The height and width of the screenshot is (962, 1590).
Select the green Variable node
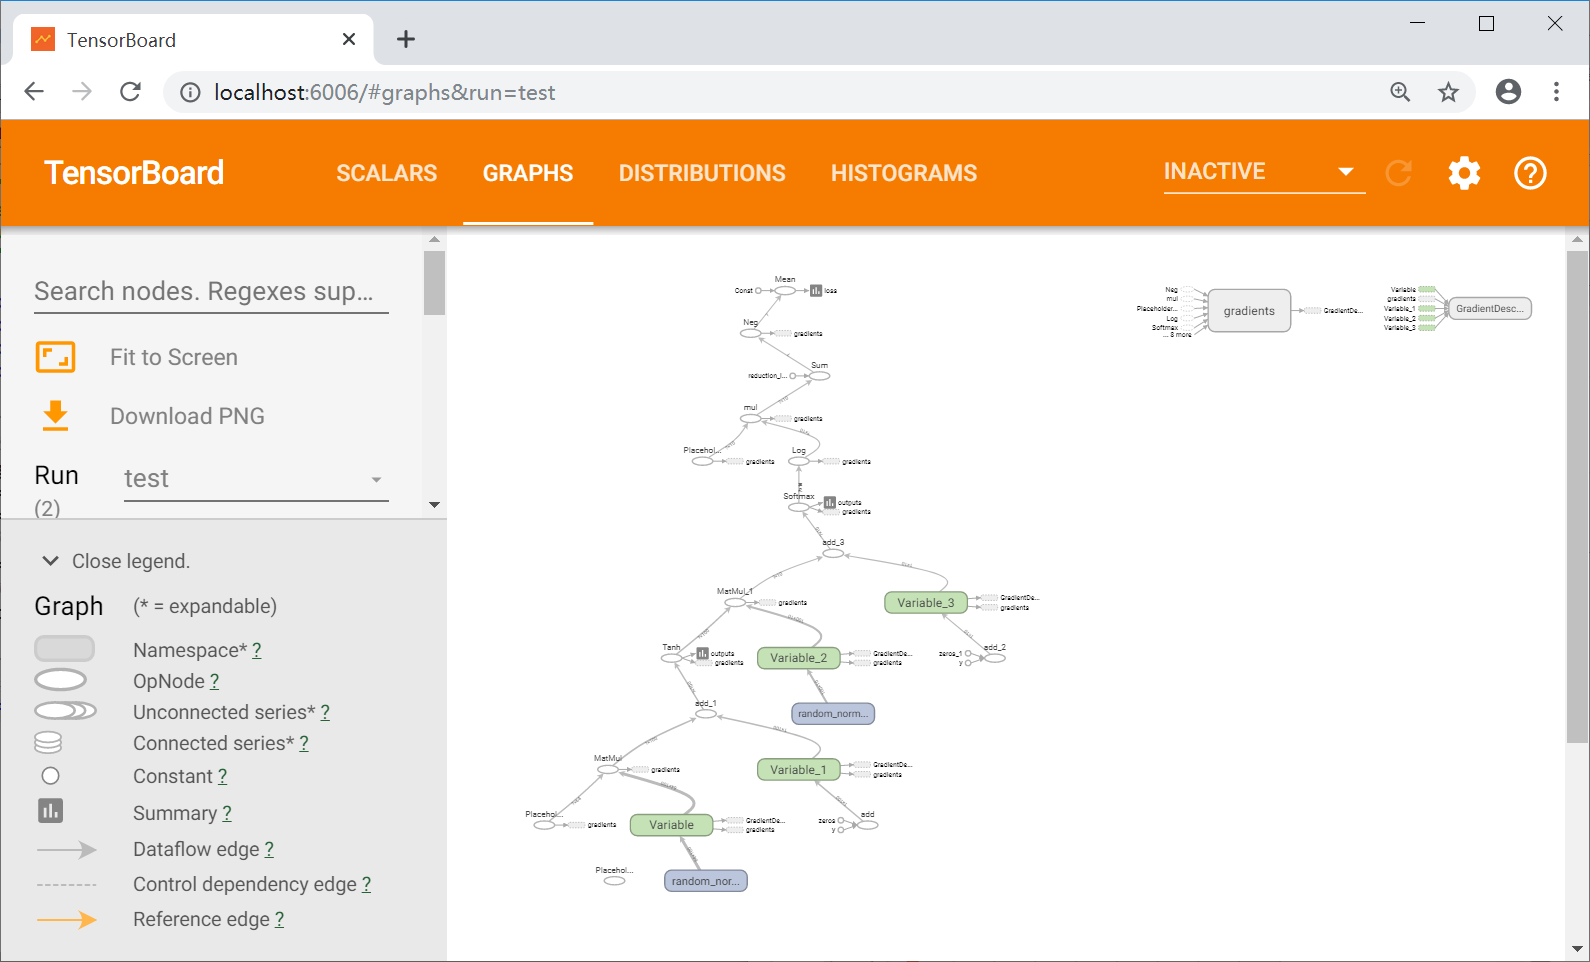[x=671, y=825]
